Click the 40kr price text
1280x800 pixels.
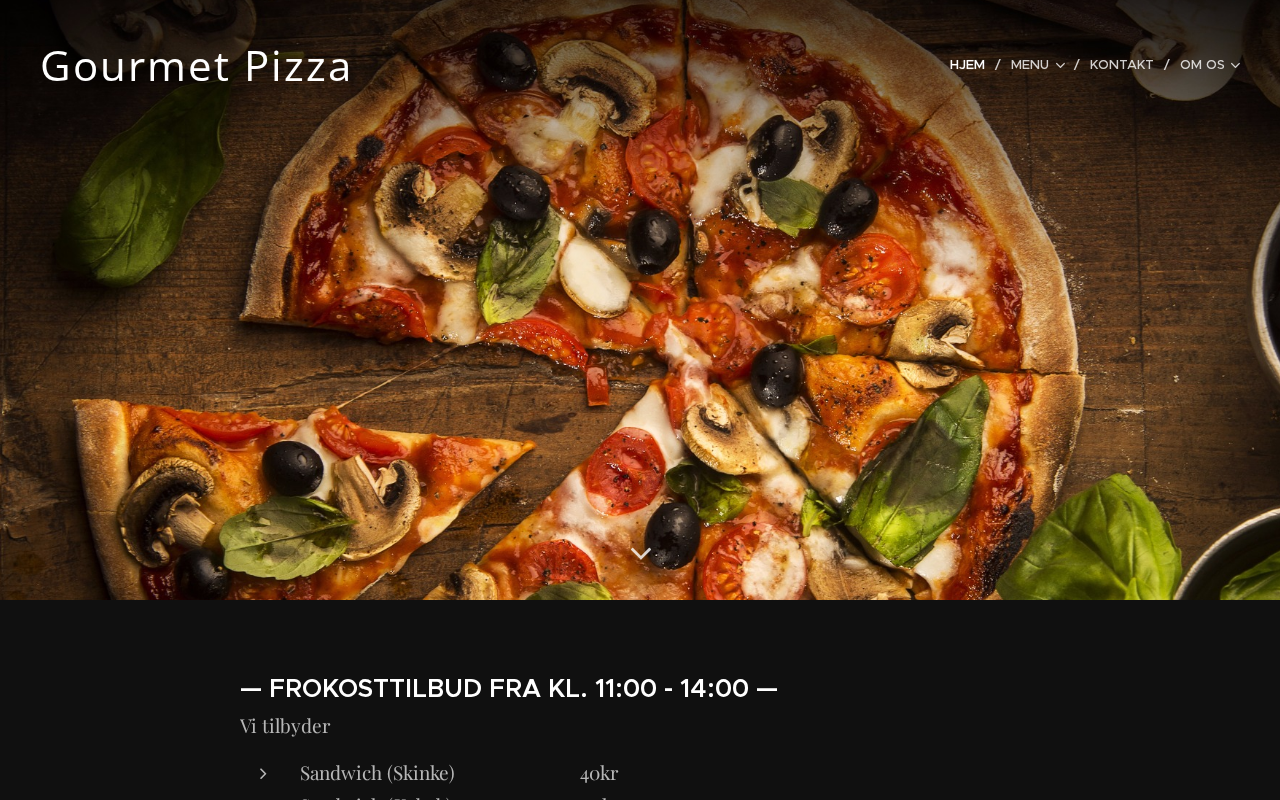[599, 773]
